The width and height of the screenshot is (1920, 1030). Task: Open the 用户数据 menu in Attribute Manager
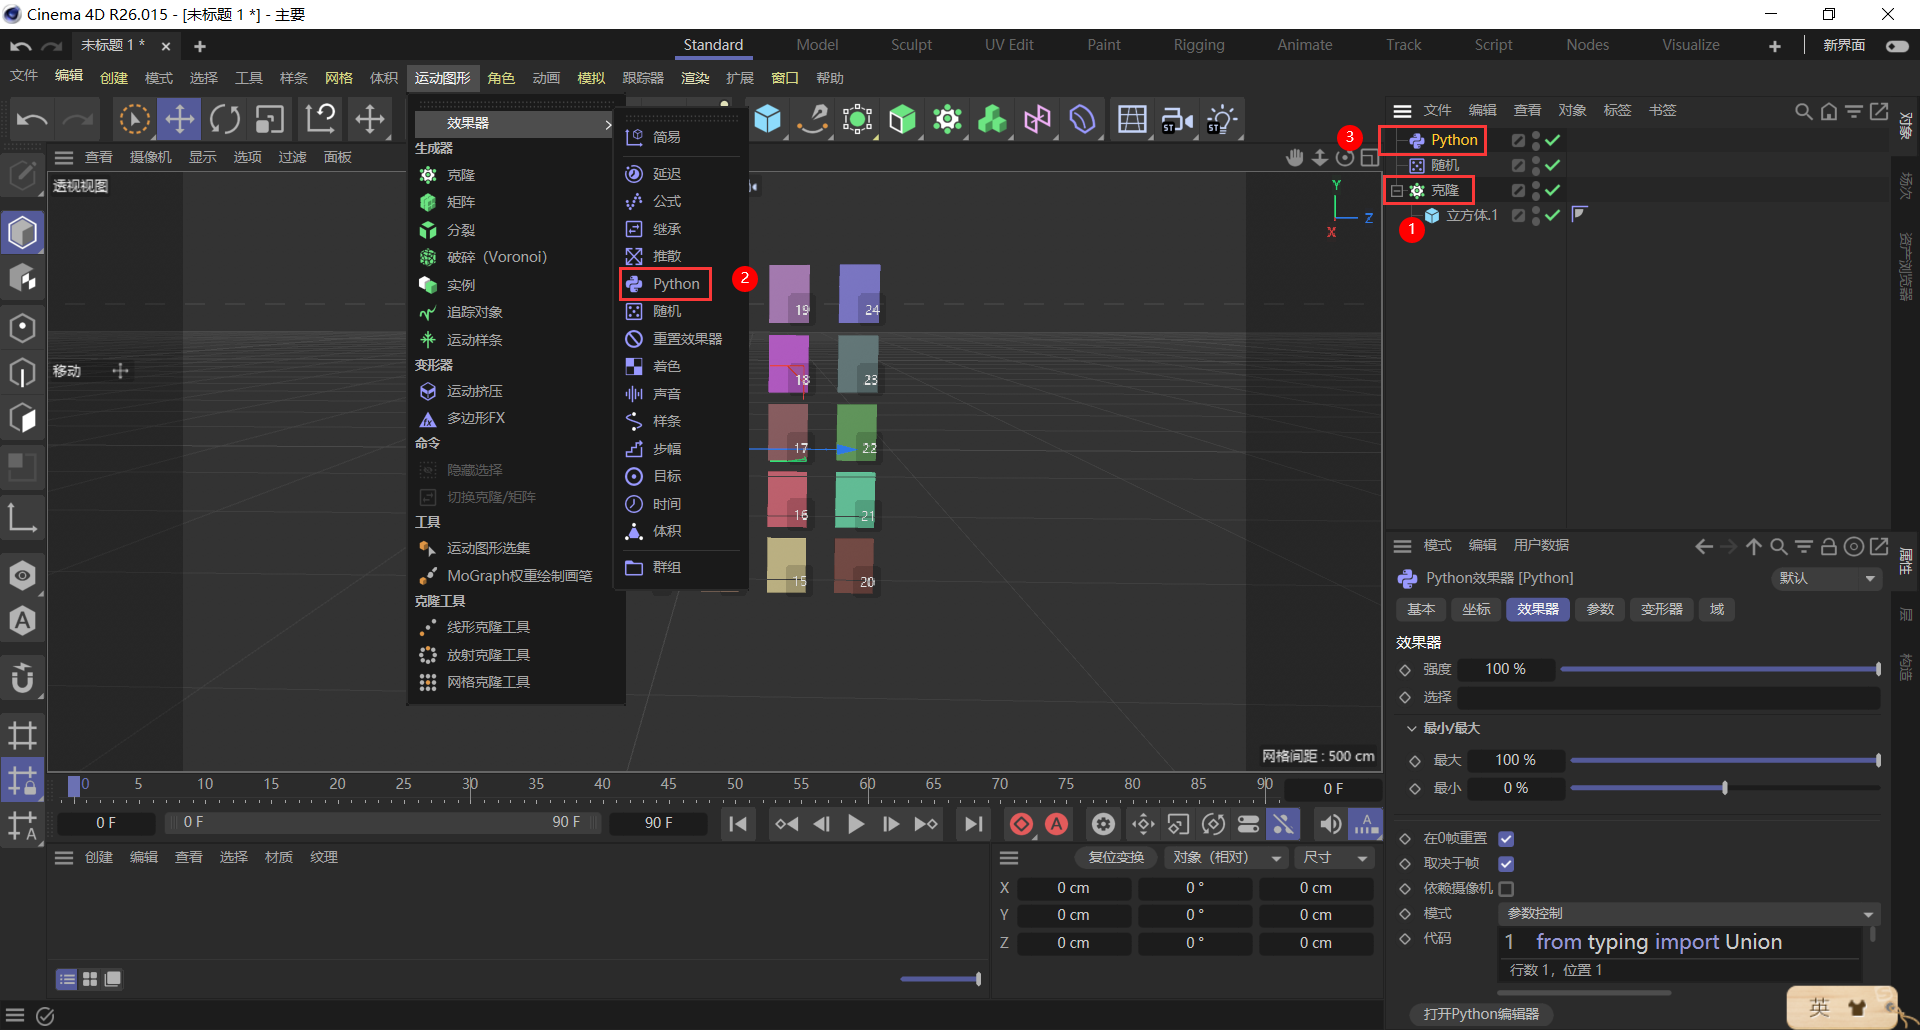coord(1541,546)
